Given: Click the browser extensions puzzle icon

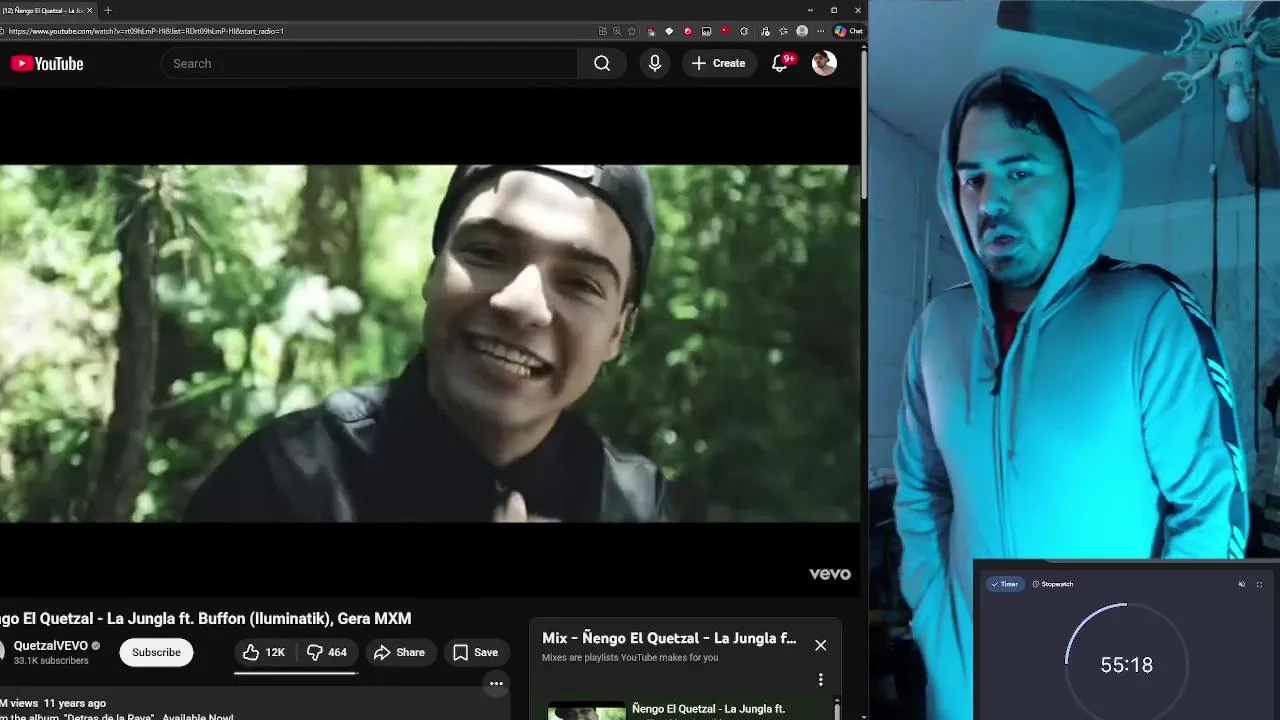Looking at the screenshot, I should [744, 31].
